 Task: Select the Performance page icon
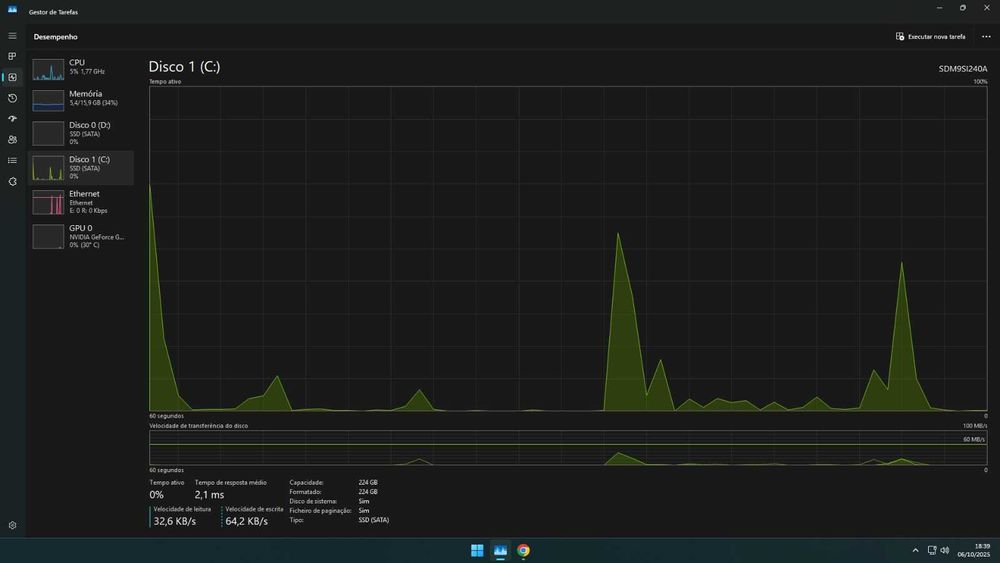(x=12, y=77)
